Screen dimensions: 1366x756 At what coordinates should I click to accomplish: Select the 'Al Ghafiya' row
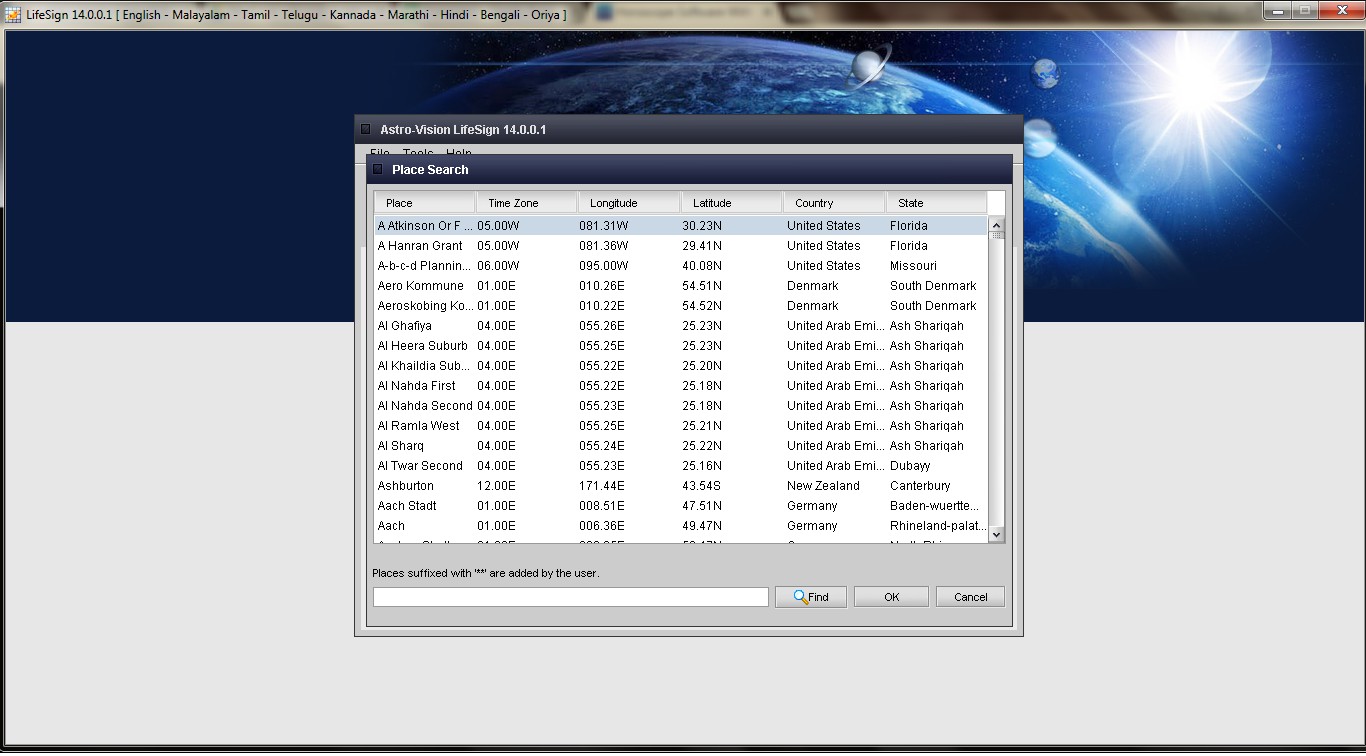pos(681,326)
